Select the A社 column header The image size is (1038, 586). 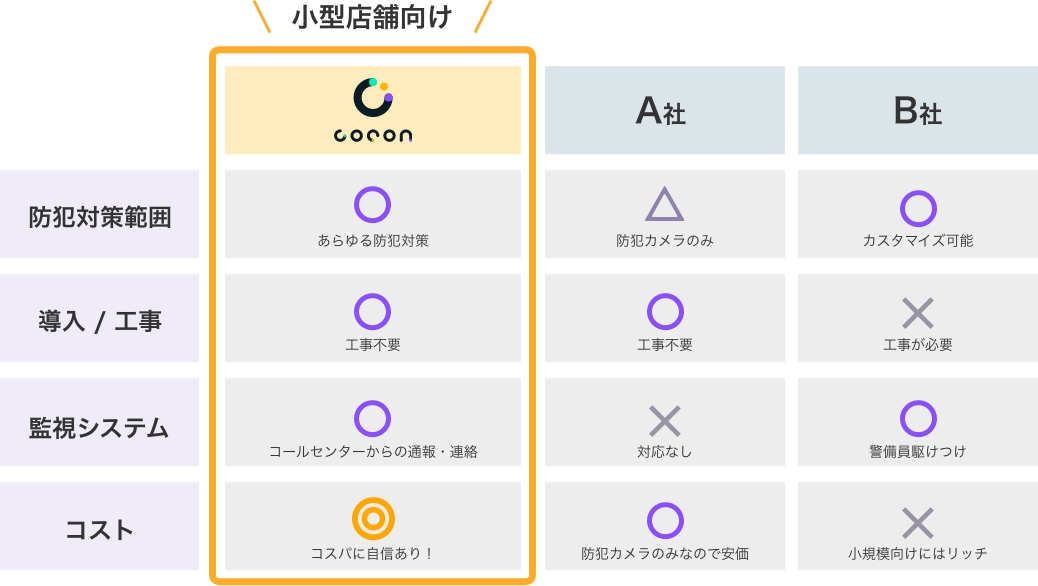(665, 110)
